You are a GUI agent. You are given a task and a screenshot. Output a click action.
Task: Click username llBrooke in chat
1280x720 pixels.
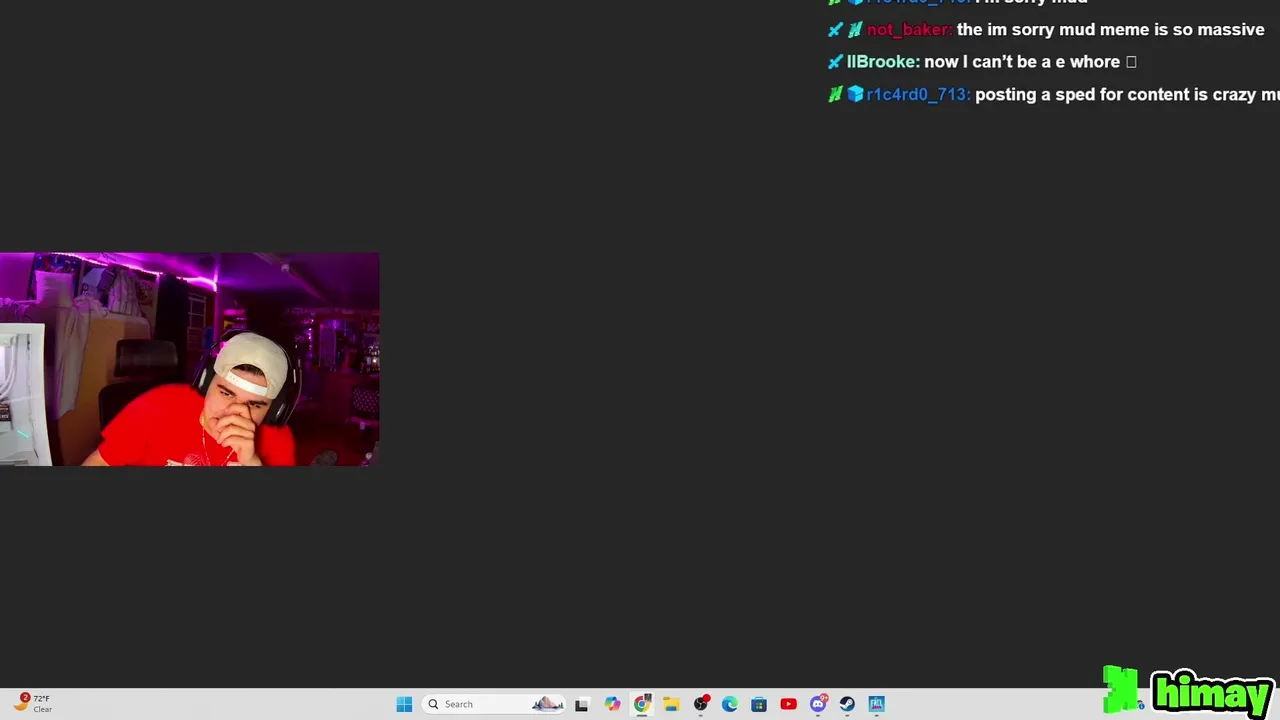pos(882,62)
